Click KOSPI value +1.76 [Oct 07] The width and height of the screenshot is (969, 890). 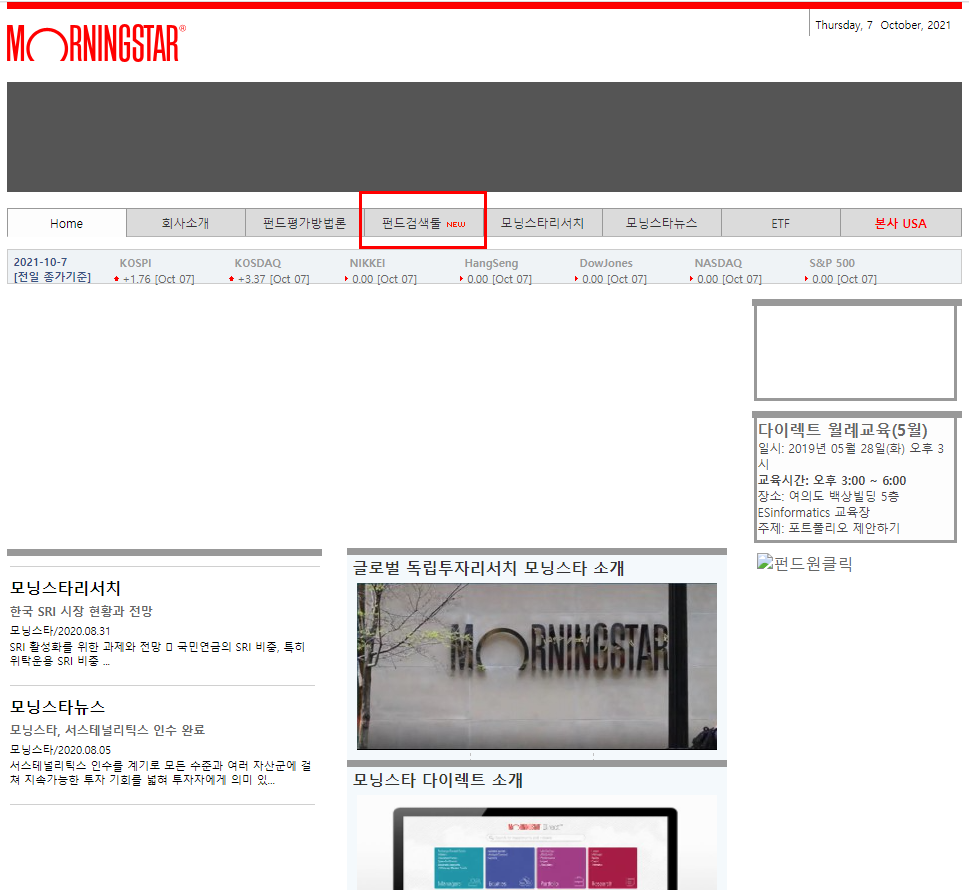[x=158, y=279]
